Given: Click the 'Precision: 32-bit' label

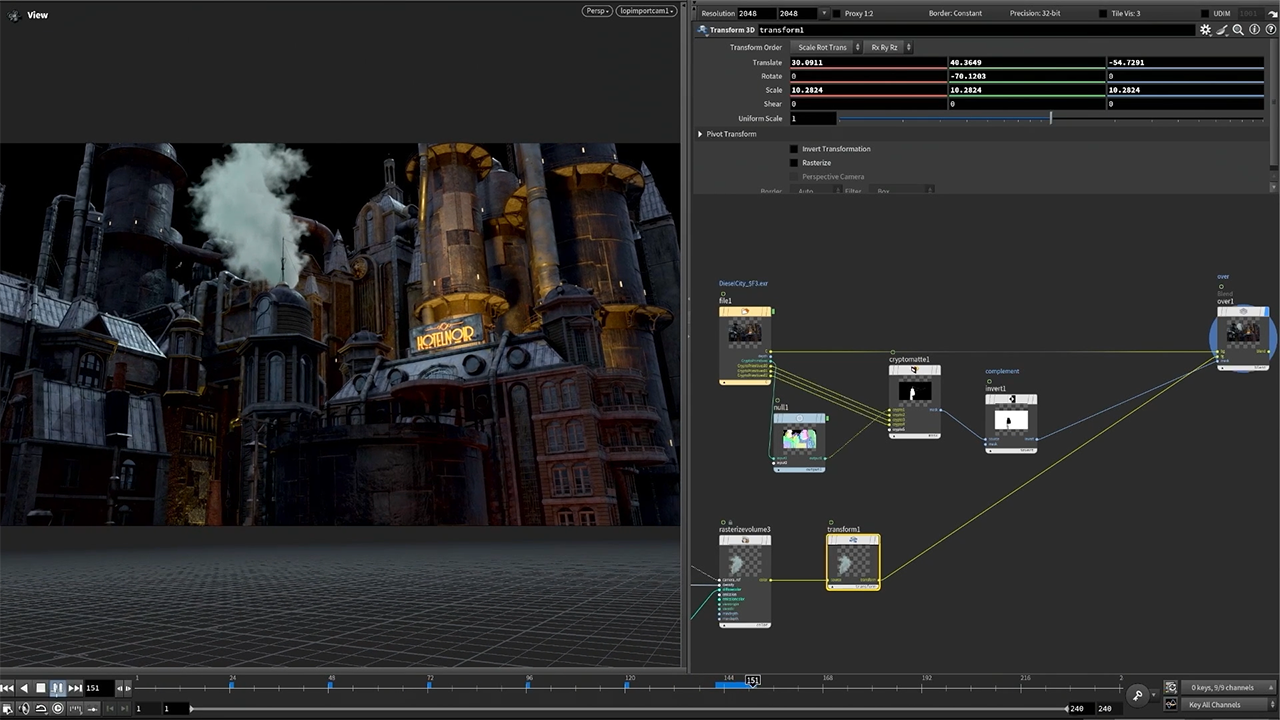Looking at the screenshot, I should pyautogui.click(x=1035, y=14).
